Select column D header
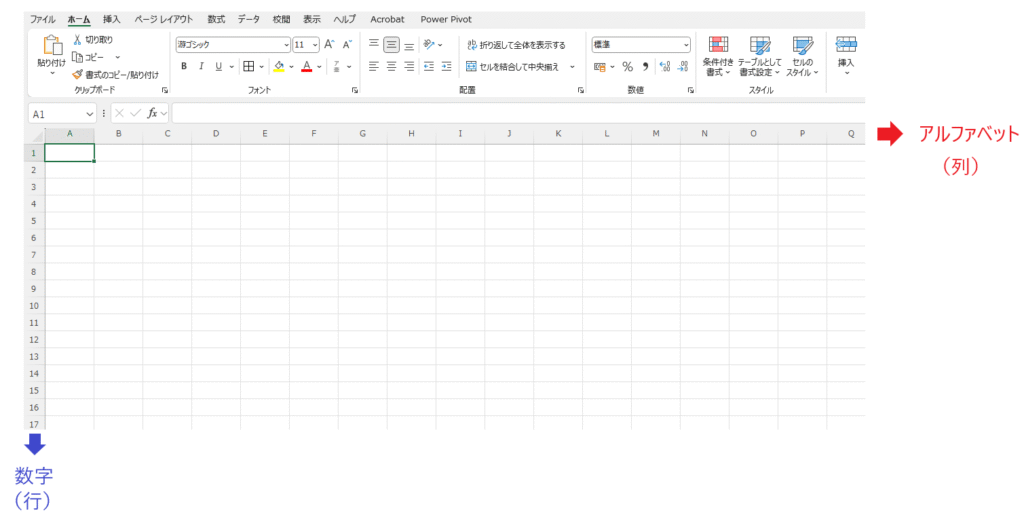The image size is (1024, 513). click(x=216, y=133)
